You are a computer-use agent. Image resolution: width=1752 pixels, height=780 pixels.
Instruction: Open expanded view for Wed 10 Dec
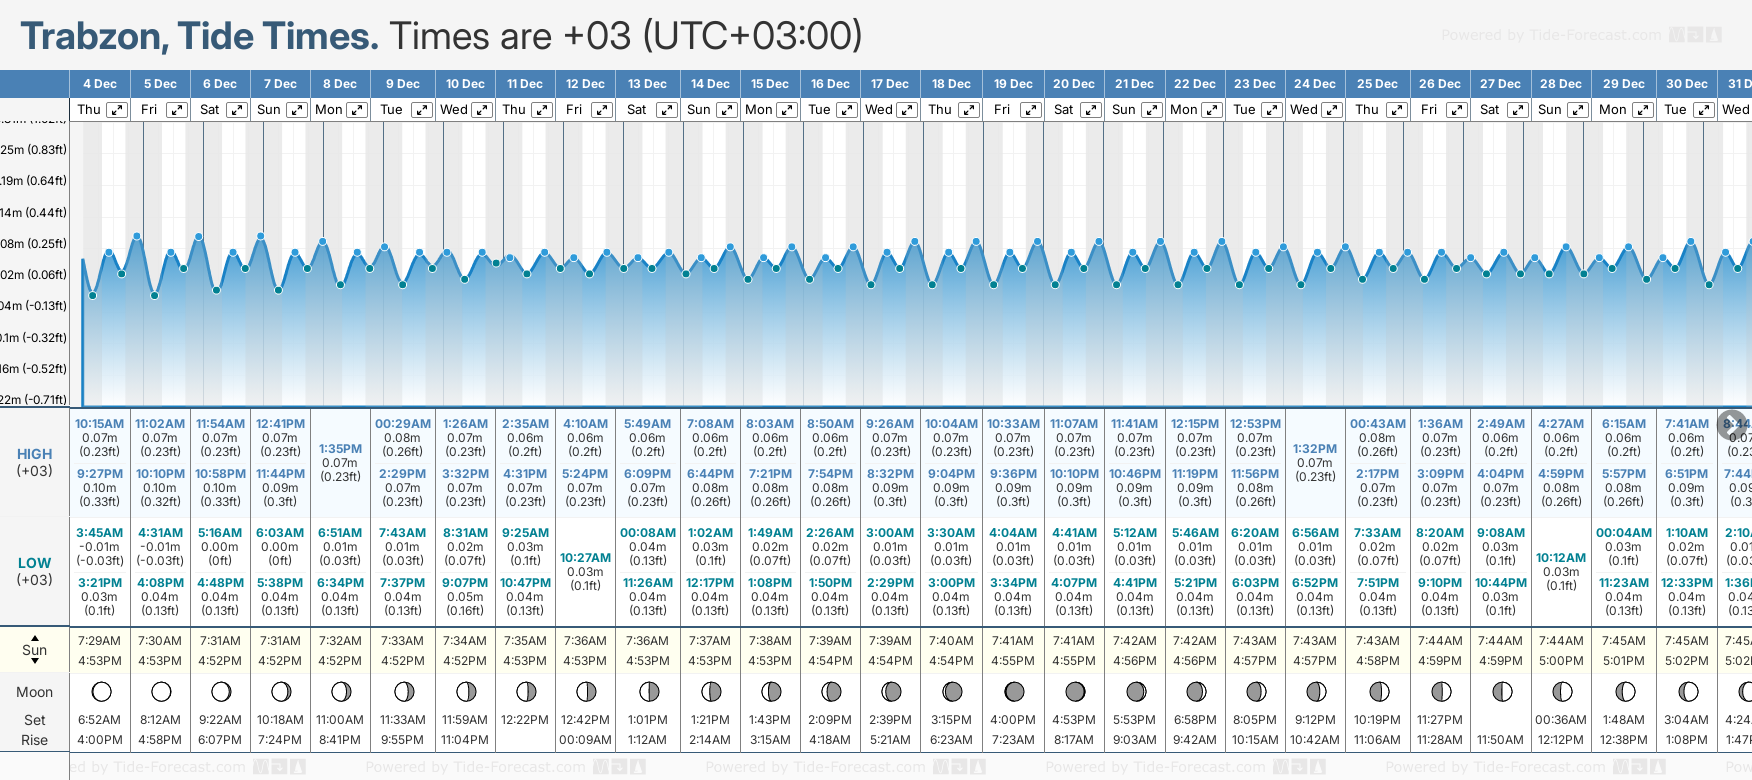tap(482, 110)
